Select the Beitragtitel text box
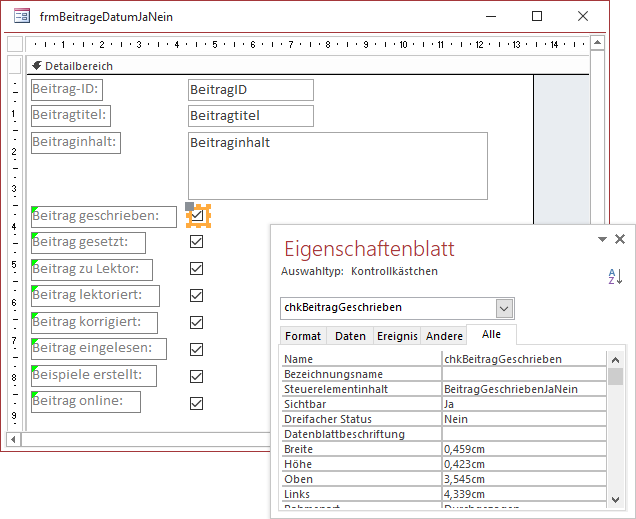The height and width of the screenshot is (519, 636). (251, 116)
